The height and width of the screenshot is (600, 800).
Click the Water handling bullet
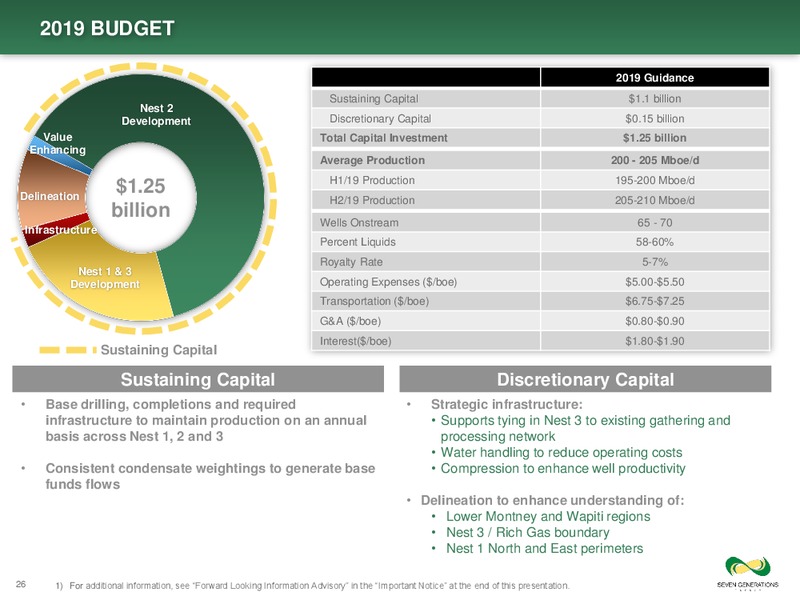[x=561, y=453]
